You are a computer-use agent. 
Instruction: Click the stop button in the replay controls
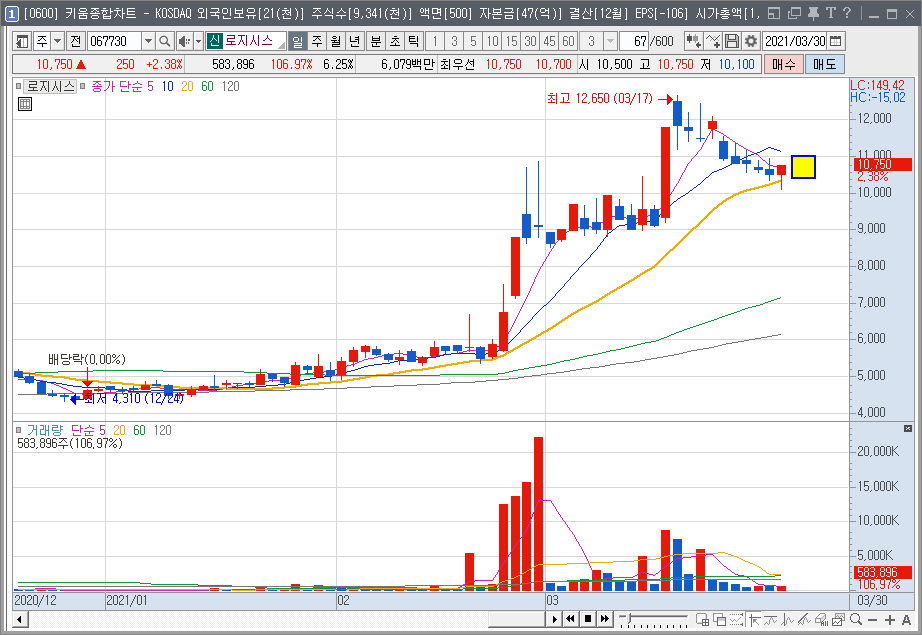pos(587,619)
